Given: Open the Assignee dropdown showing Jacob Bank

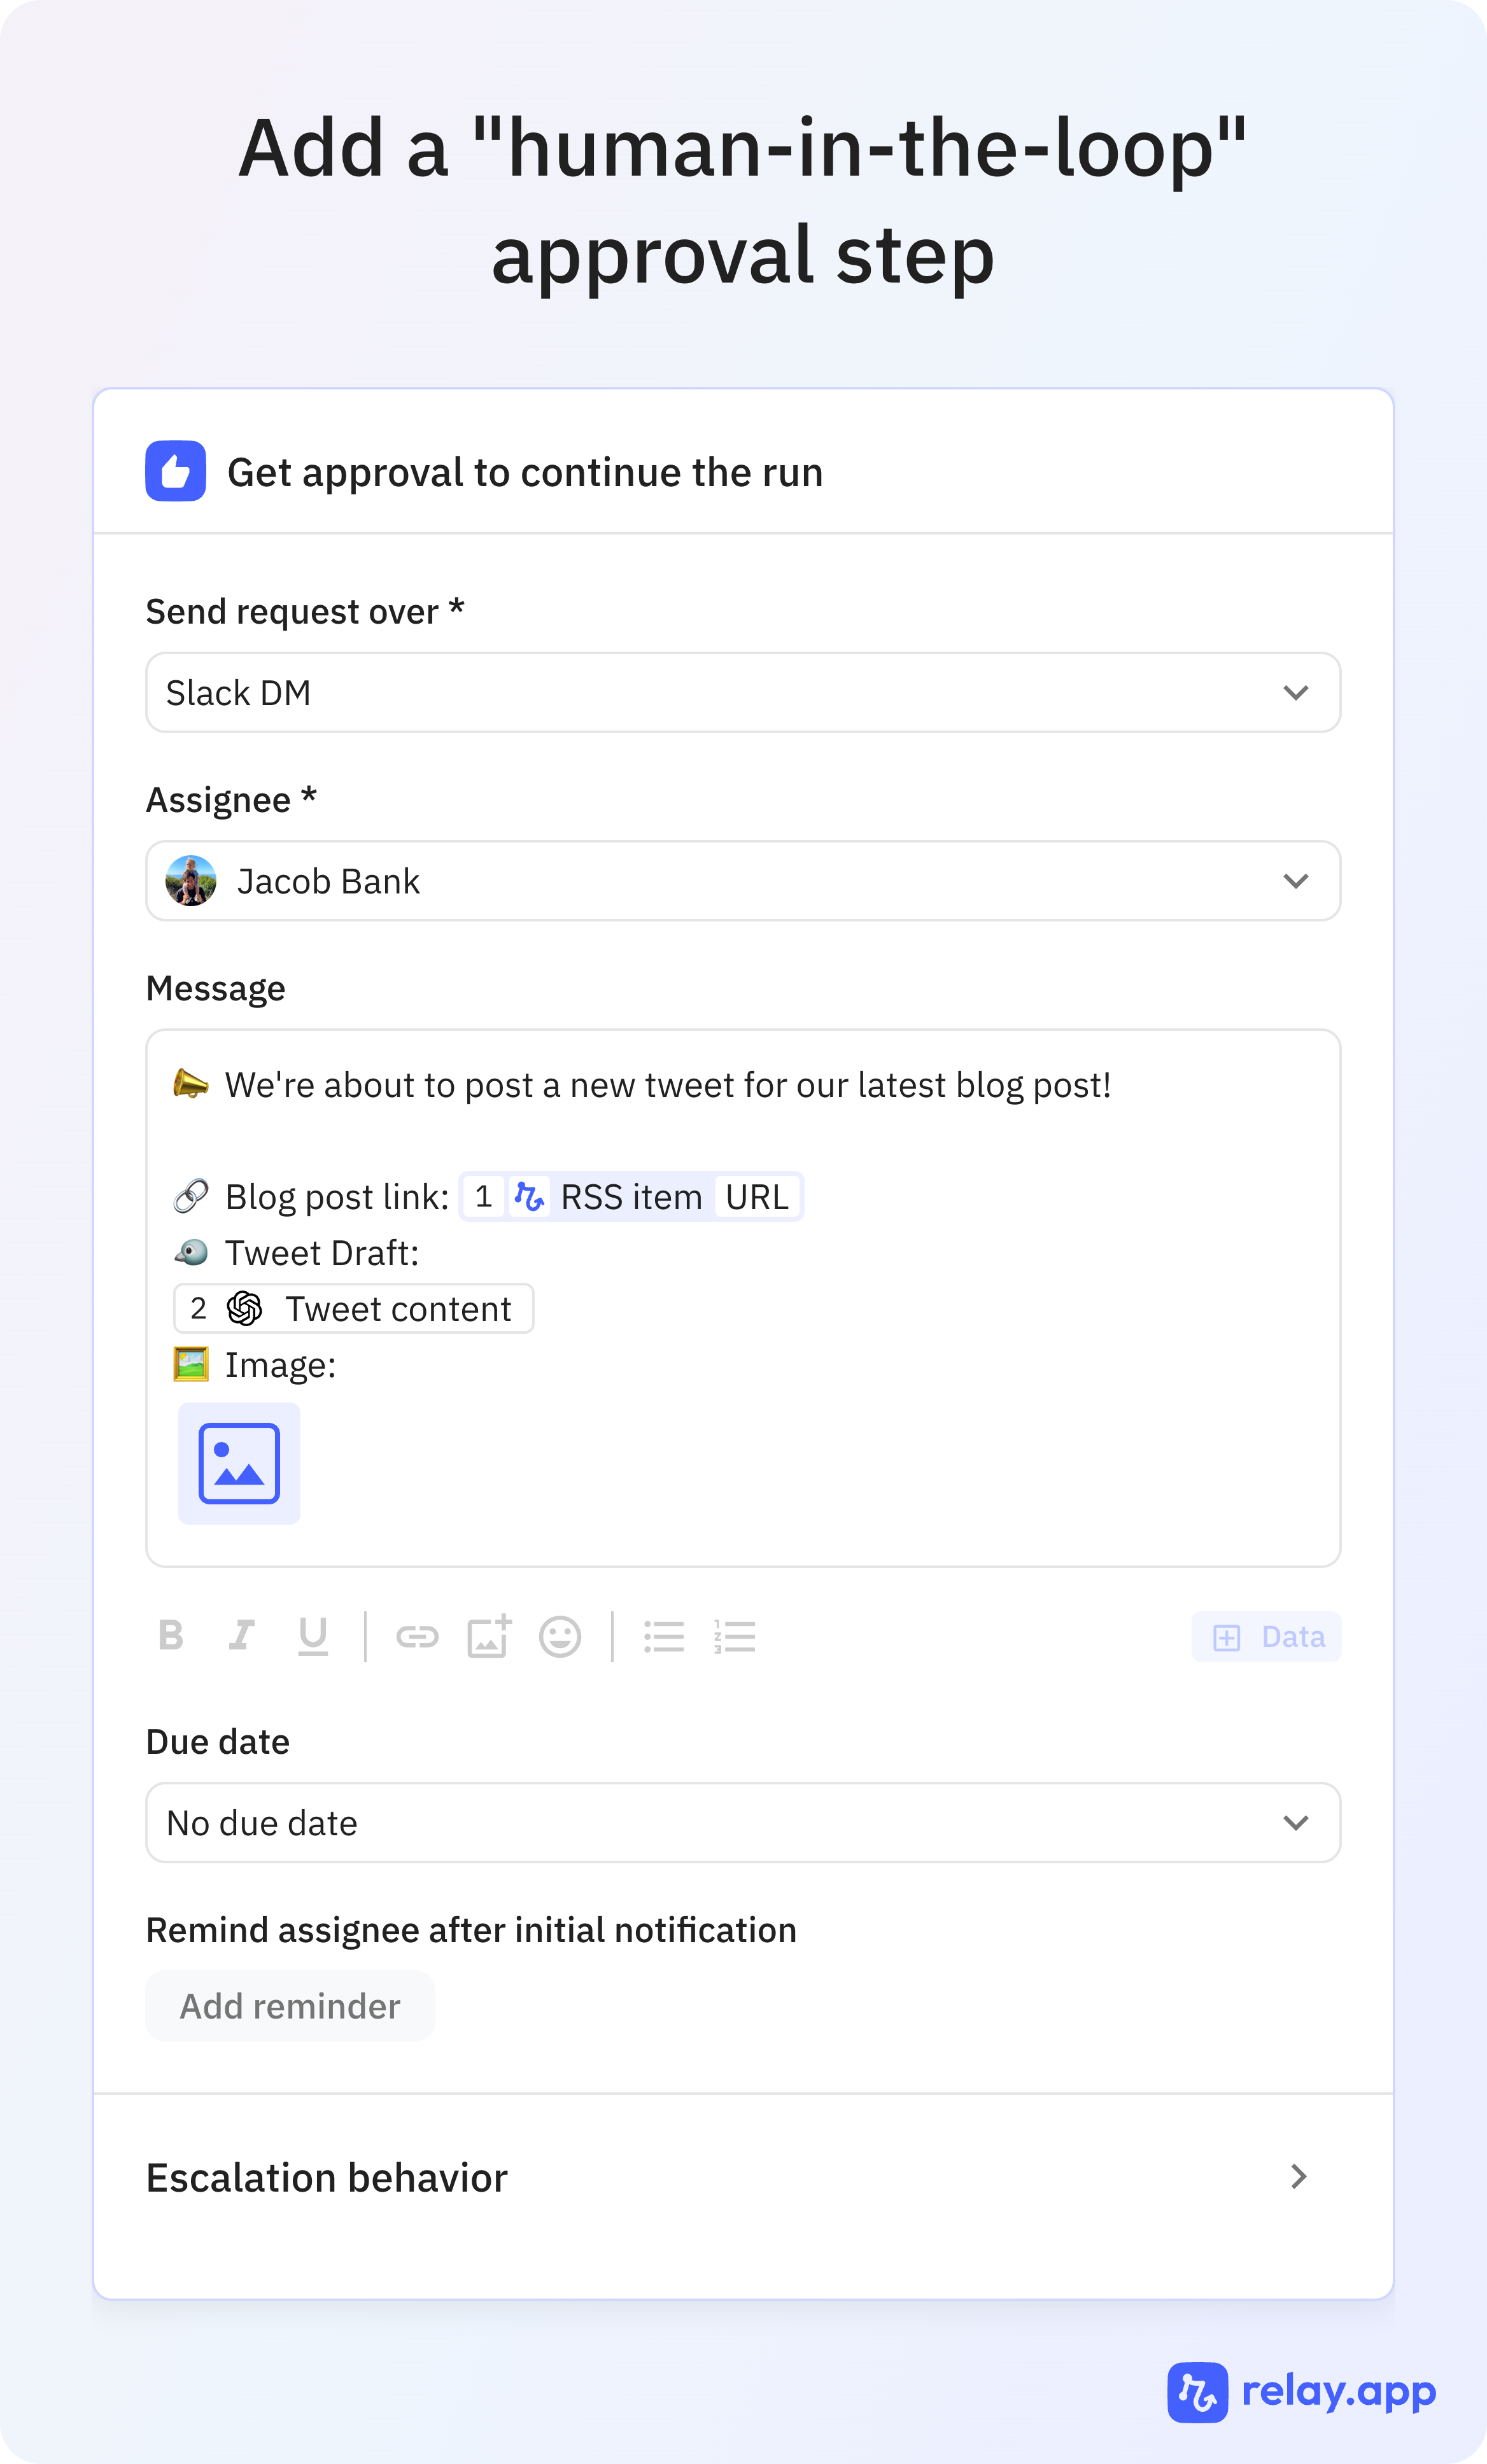Looking at the screenshot, I should (743, 881).
